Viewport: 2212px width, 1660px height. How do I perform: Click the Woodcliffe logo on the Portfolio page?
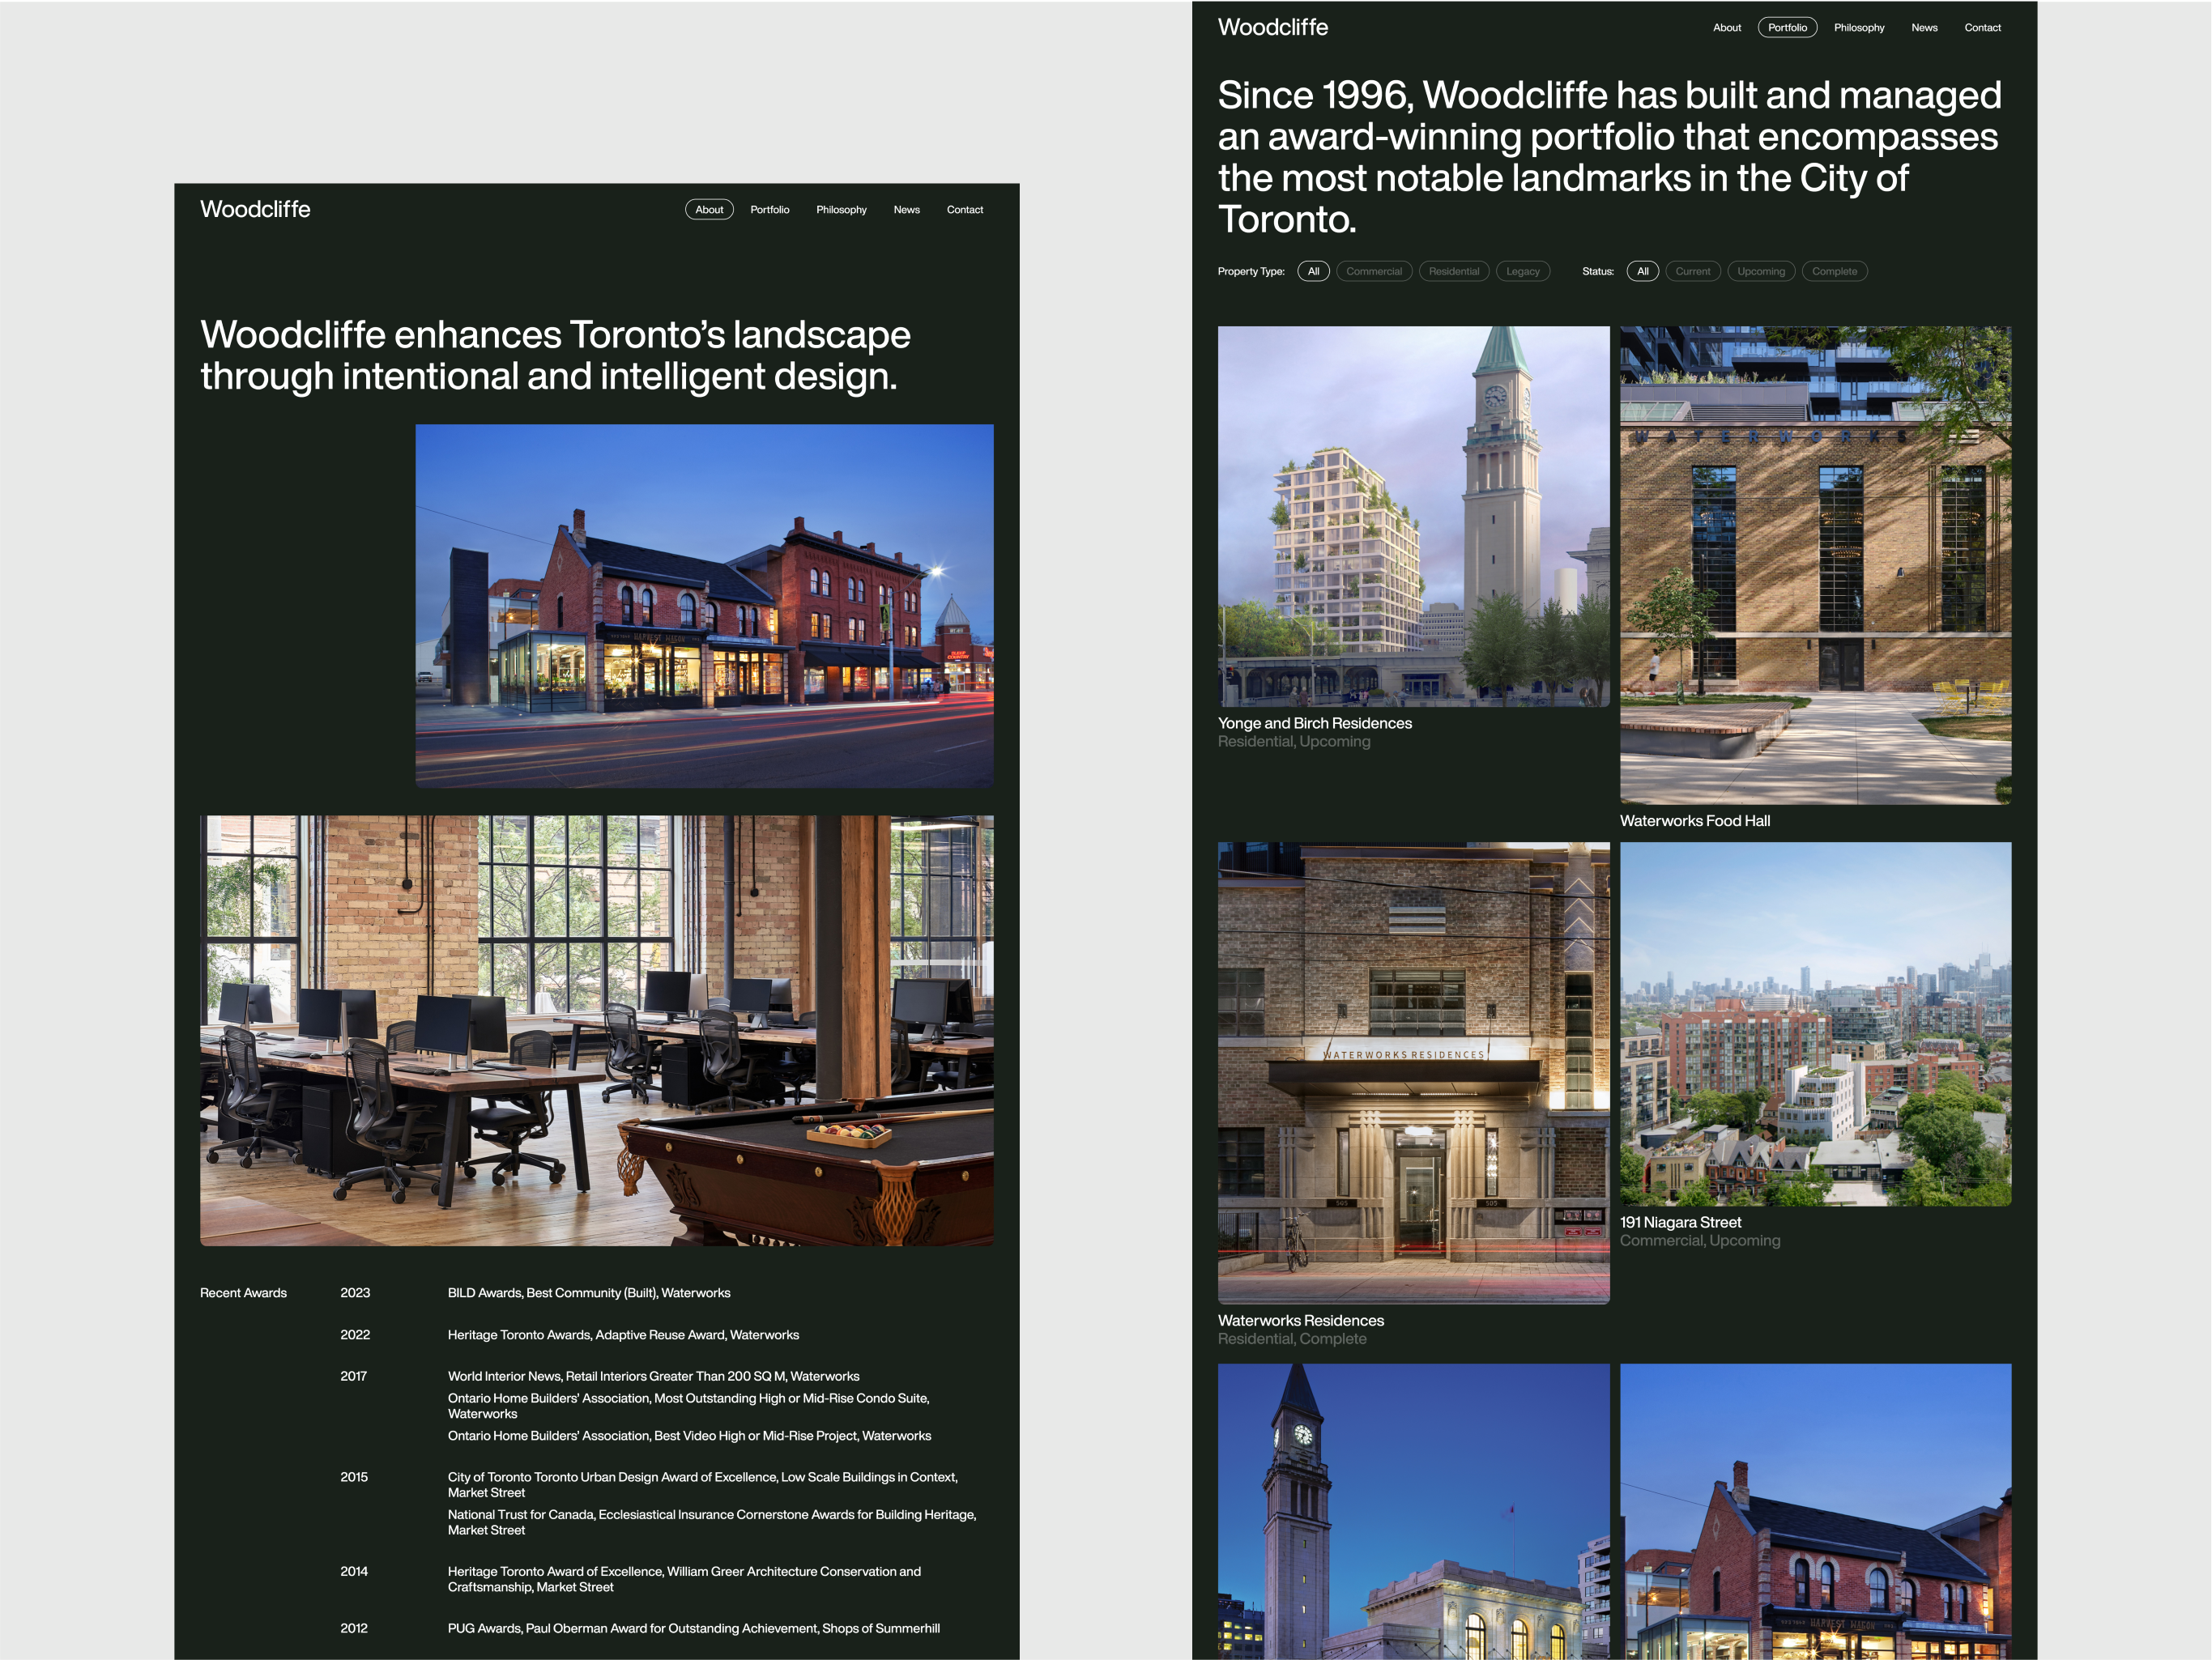pyautogui.click(x=1272, y=27)
